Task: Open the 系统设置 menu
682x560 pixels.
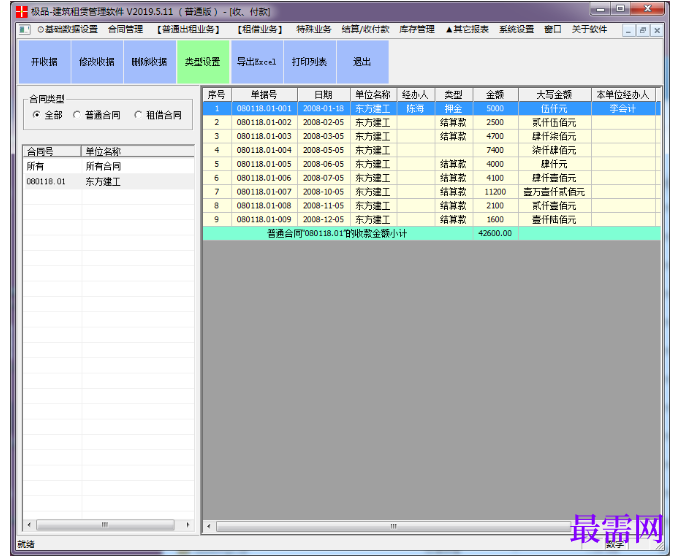Action: click(x=516, y=30)
